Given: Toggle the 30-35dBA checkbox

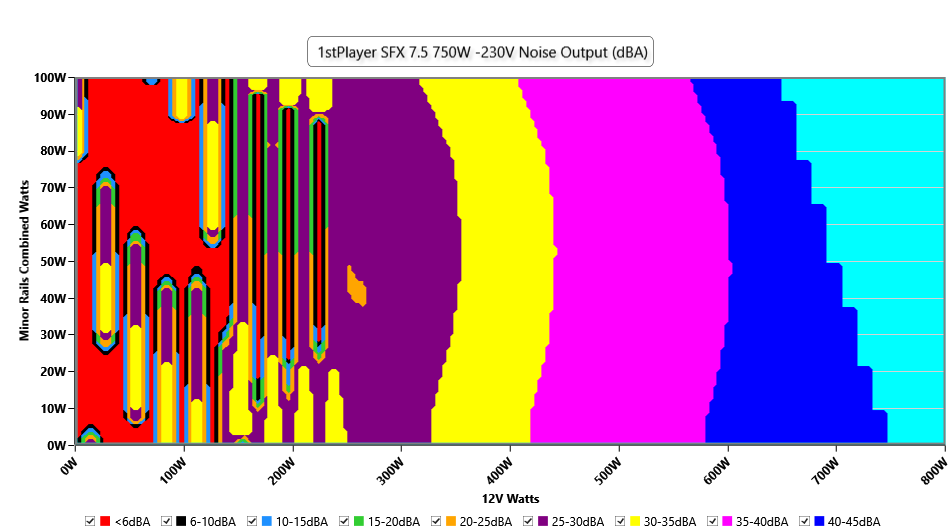Looking at the screenshot, I should pos(620,521).
